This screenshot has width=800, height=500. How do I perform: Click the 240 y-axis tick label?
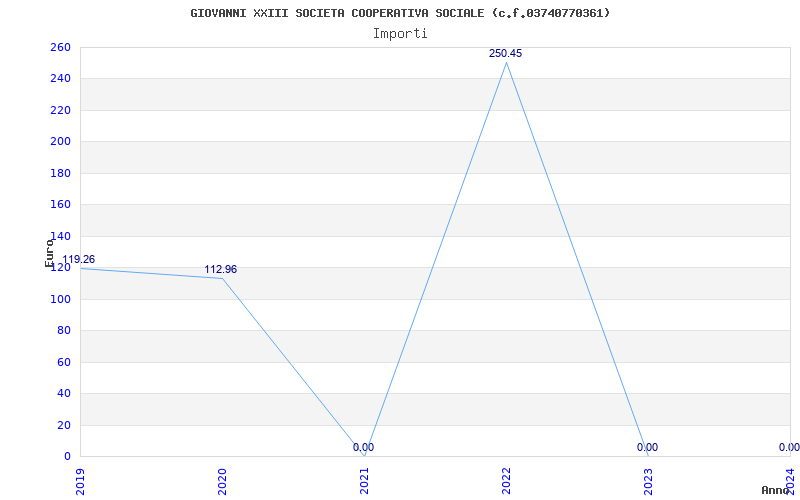60,79
